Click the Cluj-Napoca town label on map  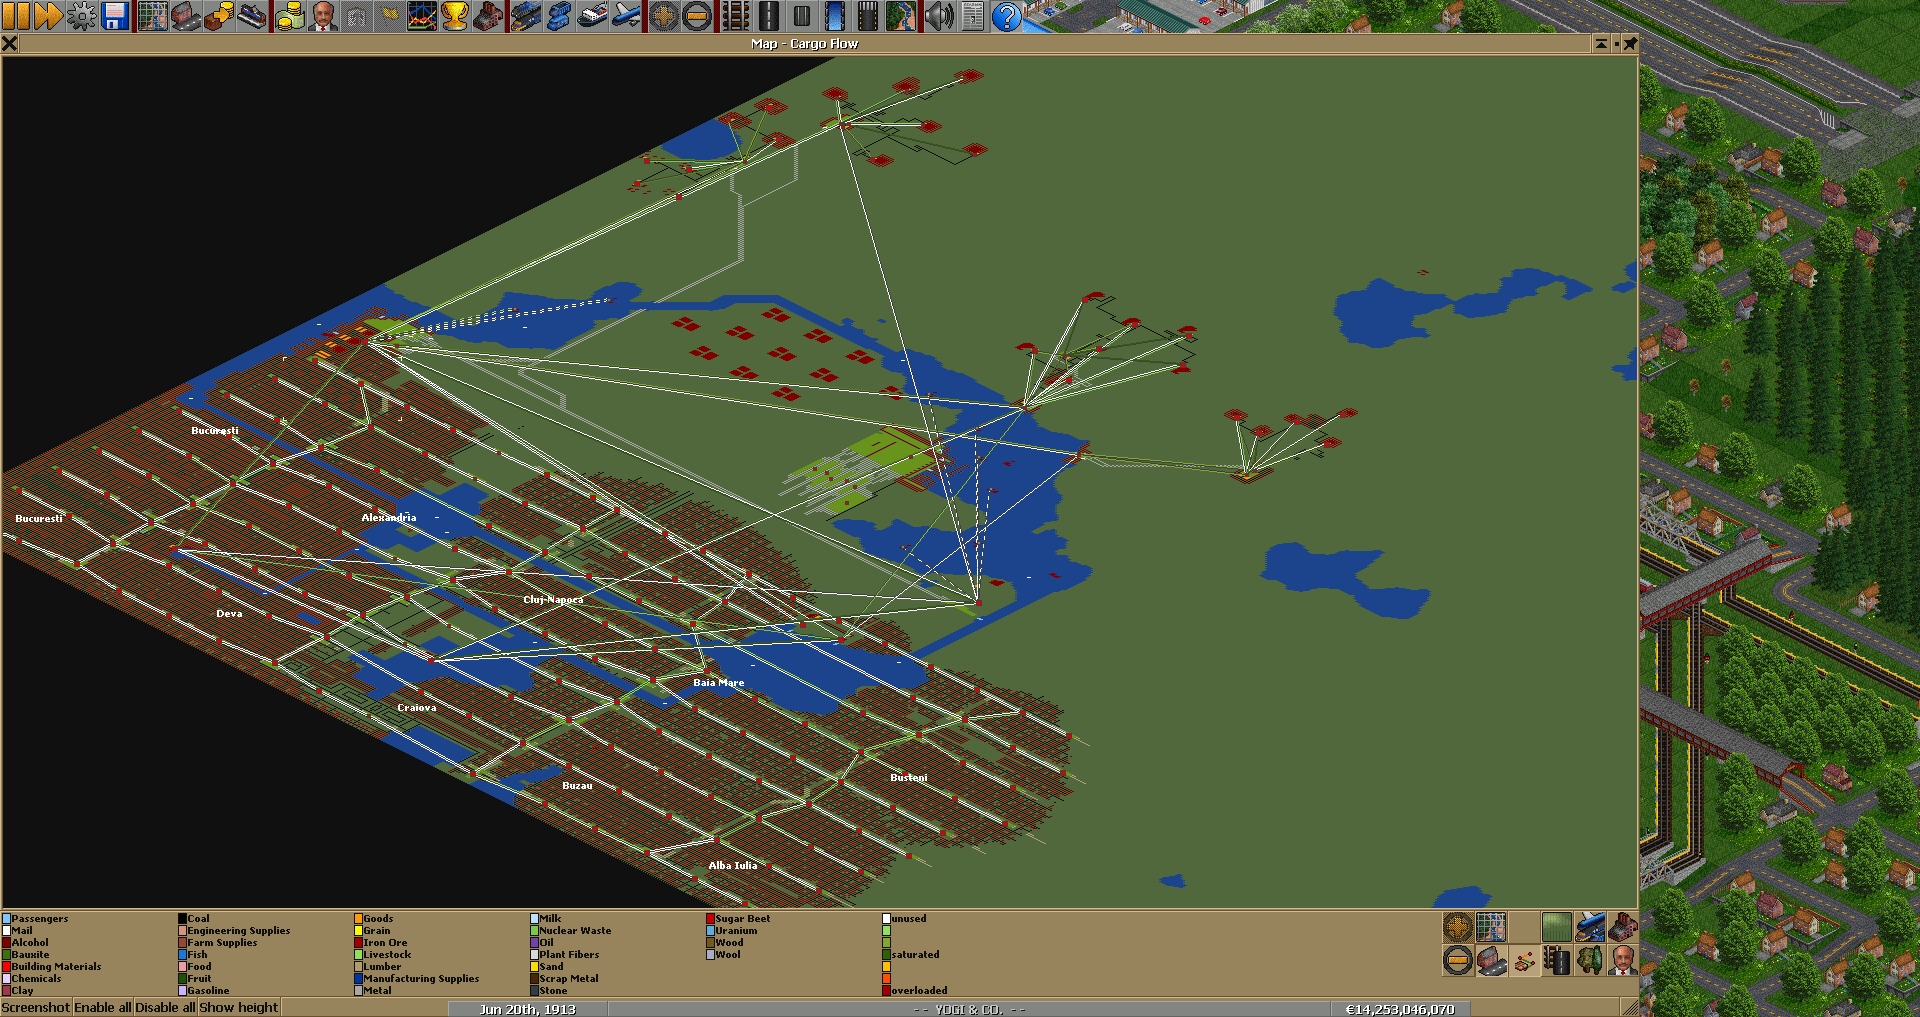pyautogui.click(x=553, y=600)
